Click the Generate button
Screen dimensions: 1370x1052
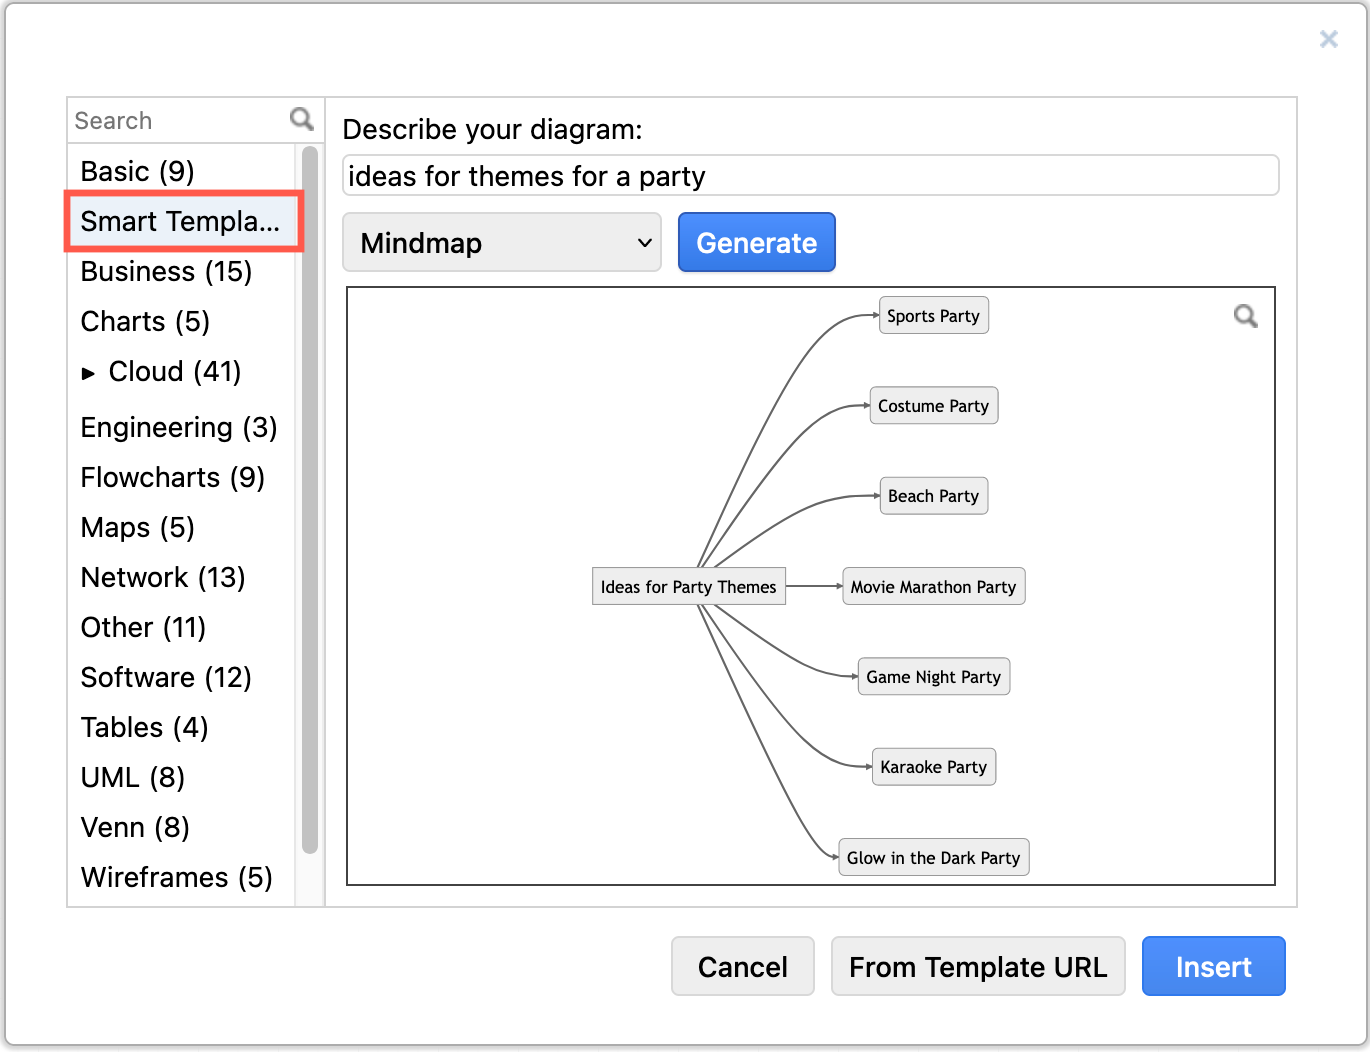756,242
